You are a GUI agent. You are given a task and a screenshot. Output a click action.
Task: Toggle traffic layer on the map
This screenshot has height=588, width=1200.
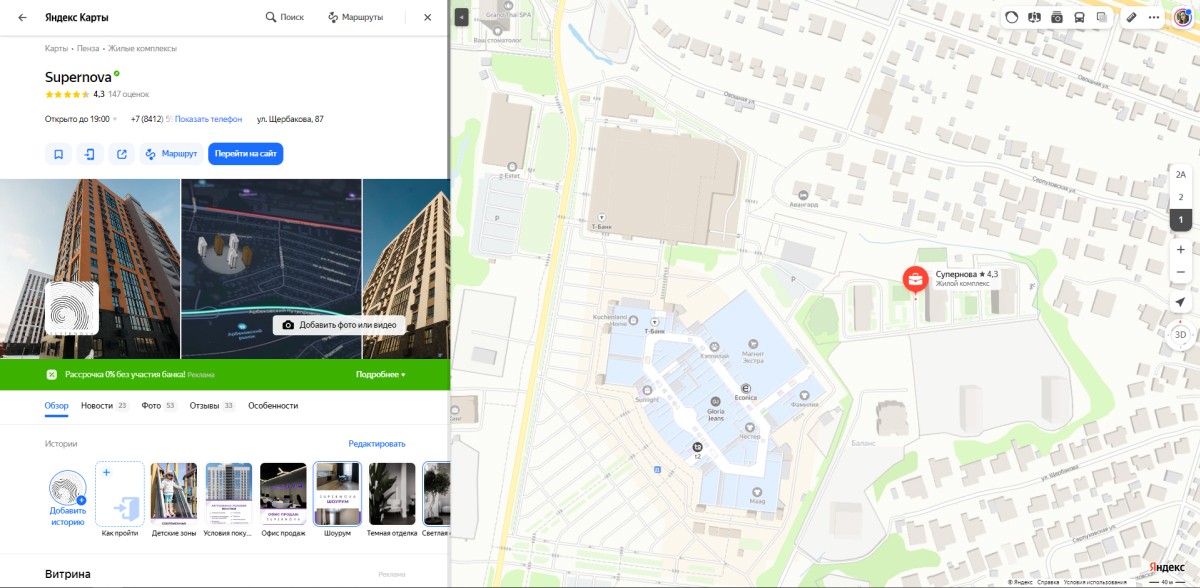tap(1011, 17)
